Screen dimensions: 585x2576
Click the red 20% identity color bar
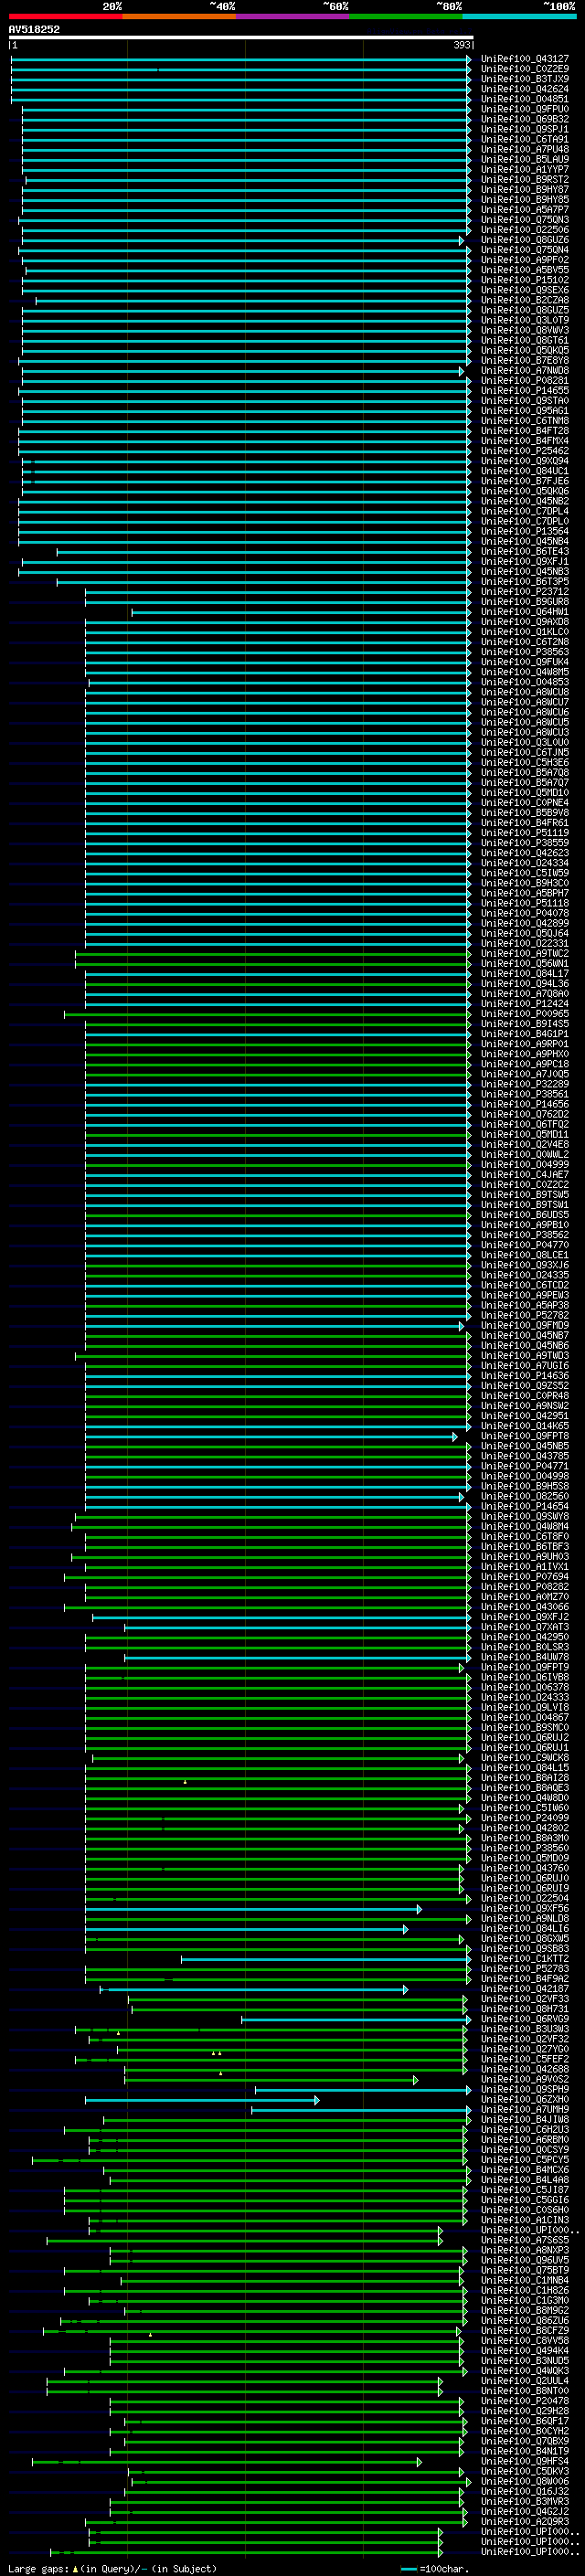(65, 16)
